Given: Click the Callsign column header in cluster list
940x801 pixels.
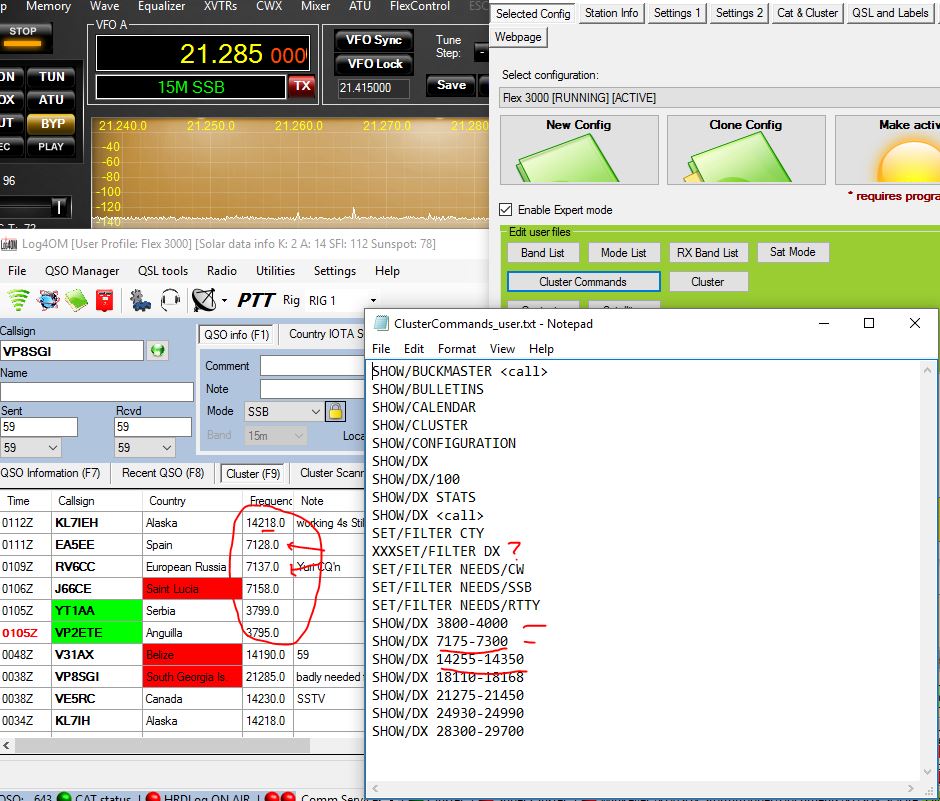Looking at the screenshot, I should pyautogui.click(x=97, y=501).
